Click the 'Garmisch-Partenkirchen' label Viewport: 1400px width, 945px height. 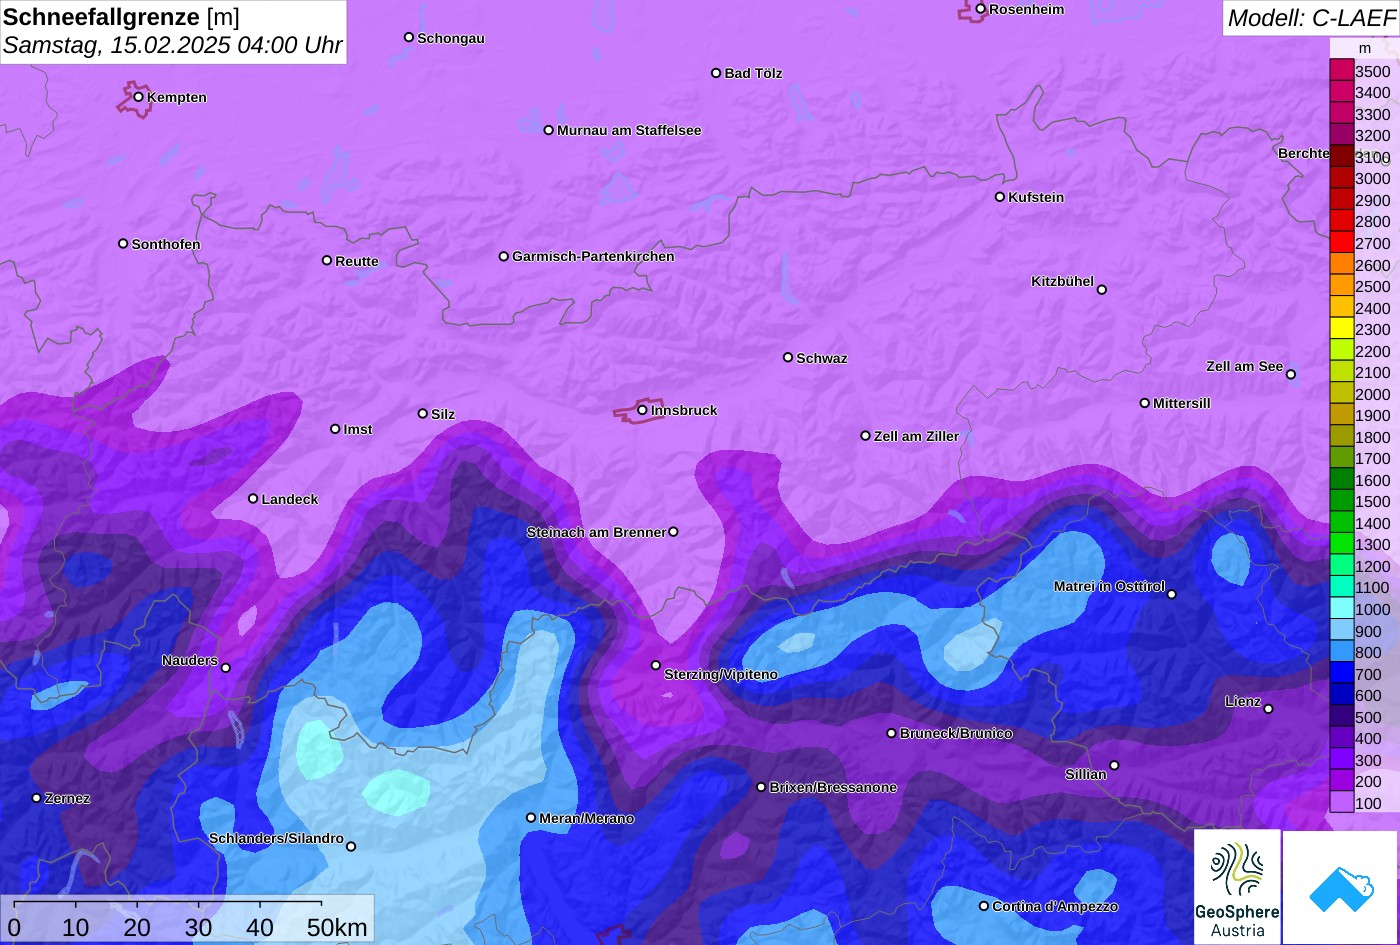[593, 256]
